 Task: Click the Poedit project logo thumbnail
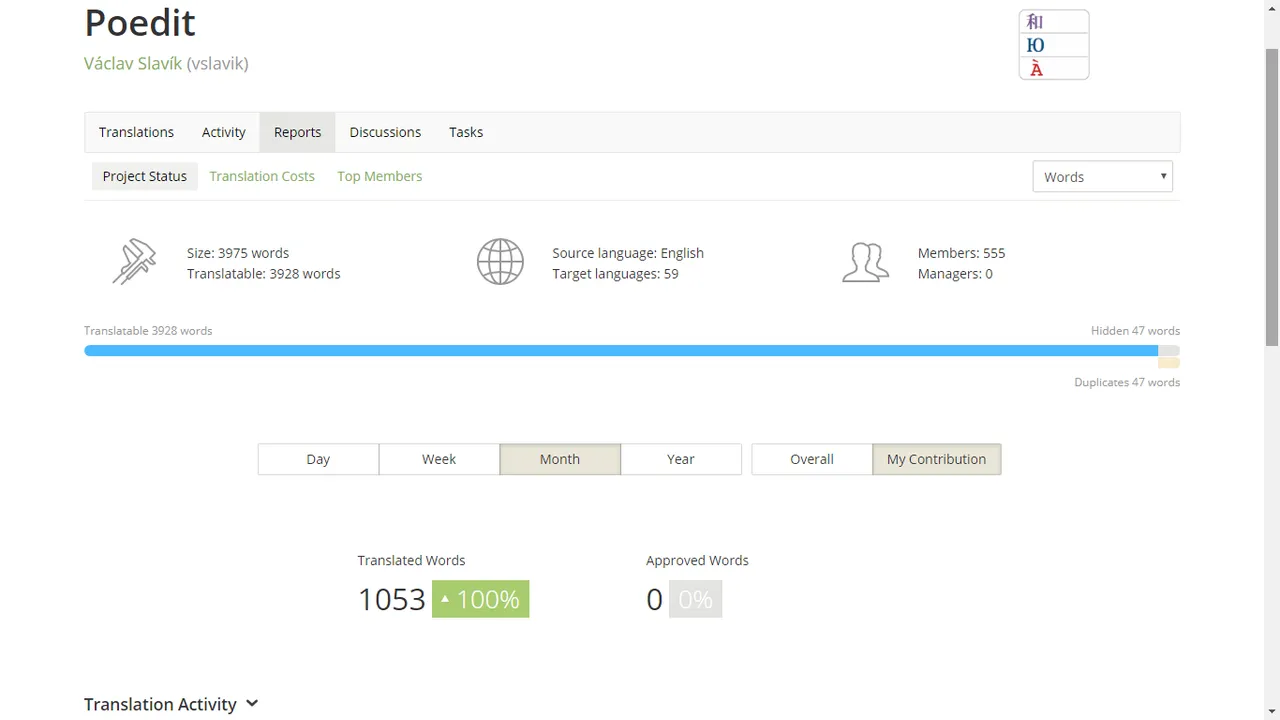click(1054, 45)
